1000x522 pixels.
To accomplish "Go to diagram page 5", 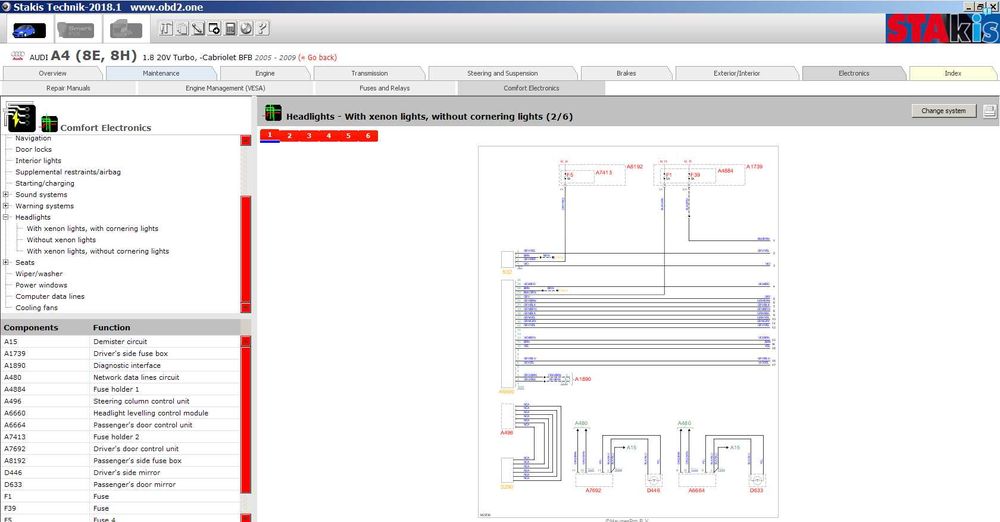I will (348, 136).
